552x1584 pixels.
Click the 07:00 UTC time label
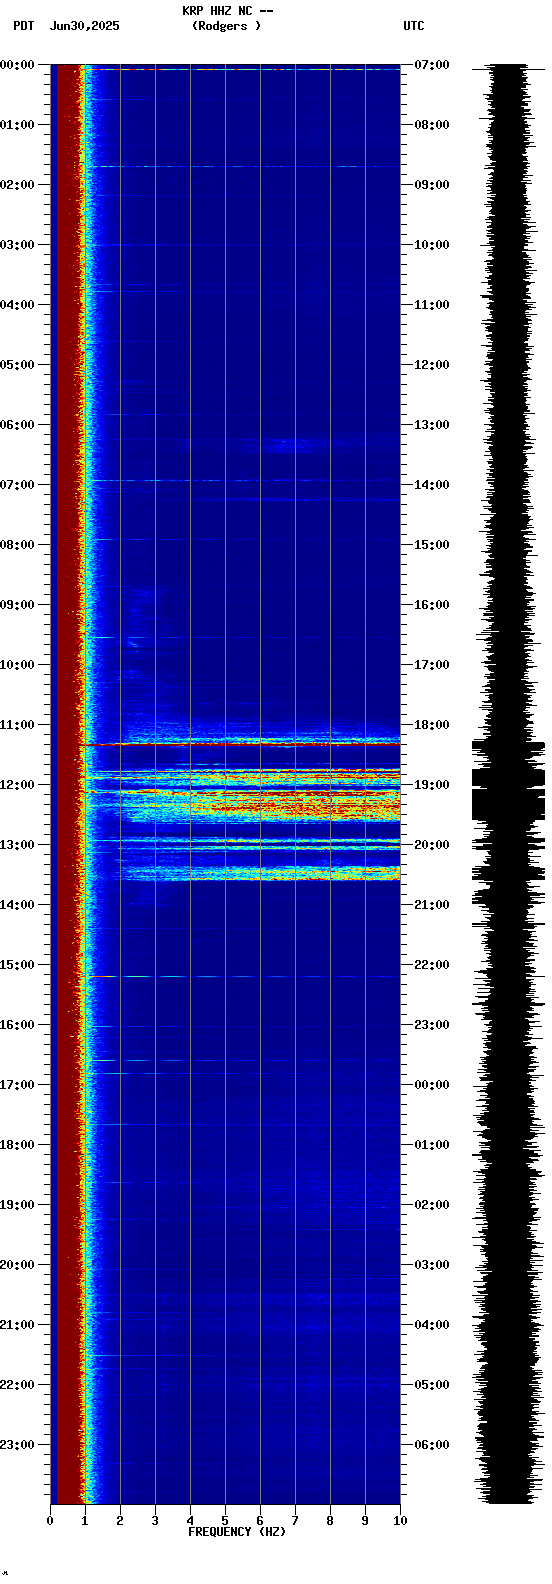coord(432,65)
